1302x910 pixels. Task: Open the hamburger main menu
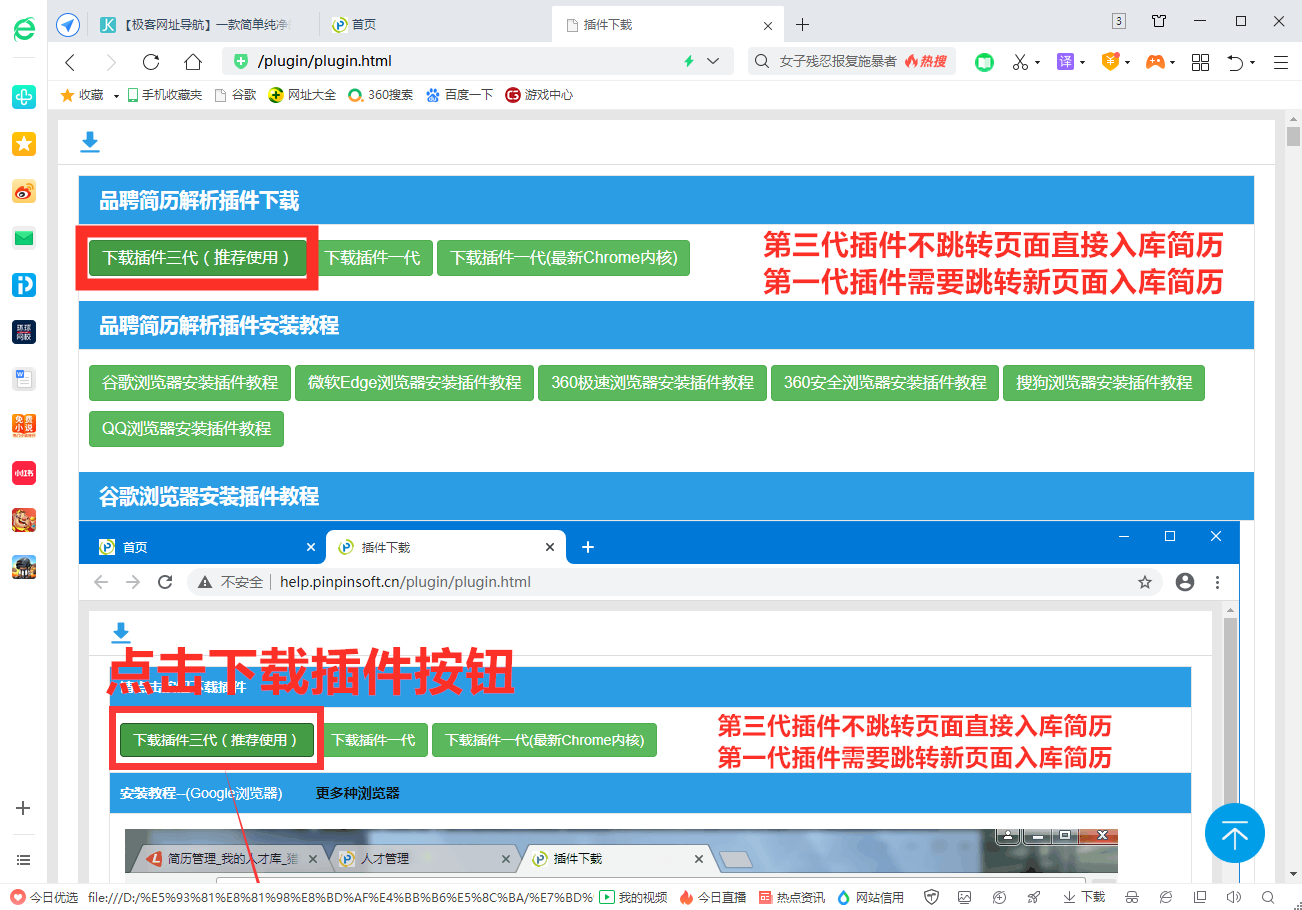click(1280, 61)
